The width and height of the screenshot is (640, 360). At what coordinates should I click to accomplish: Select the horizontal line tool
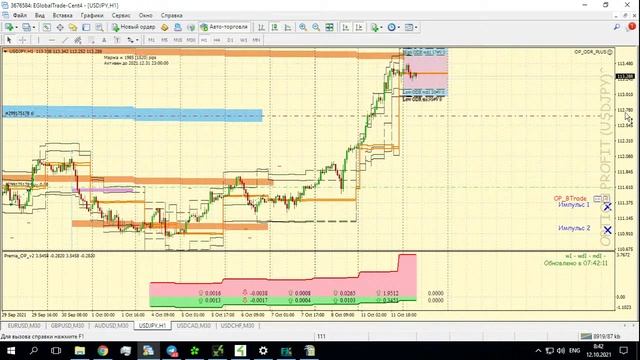(51, 40)
